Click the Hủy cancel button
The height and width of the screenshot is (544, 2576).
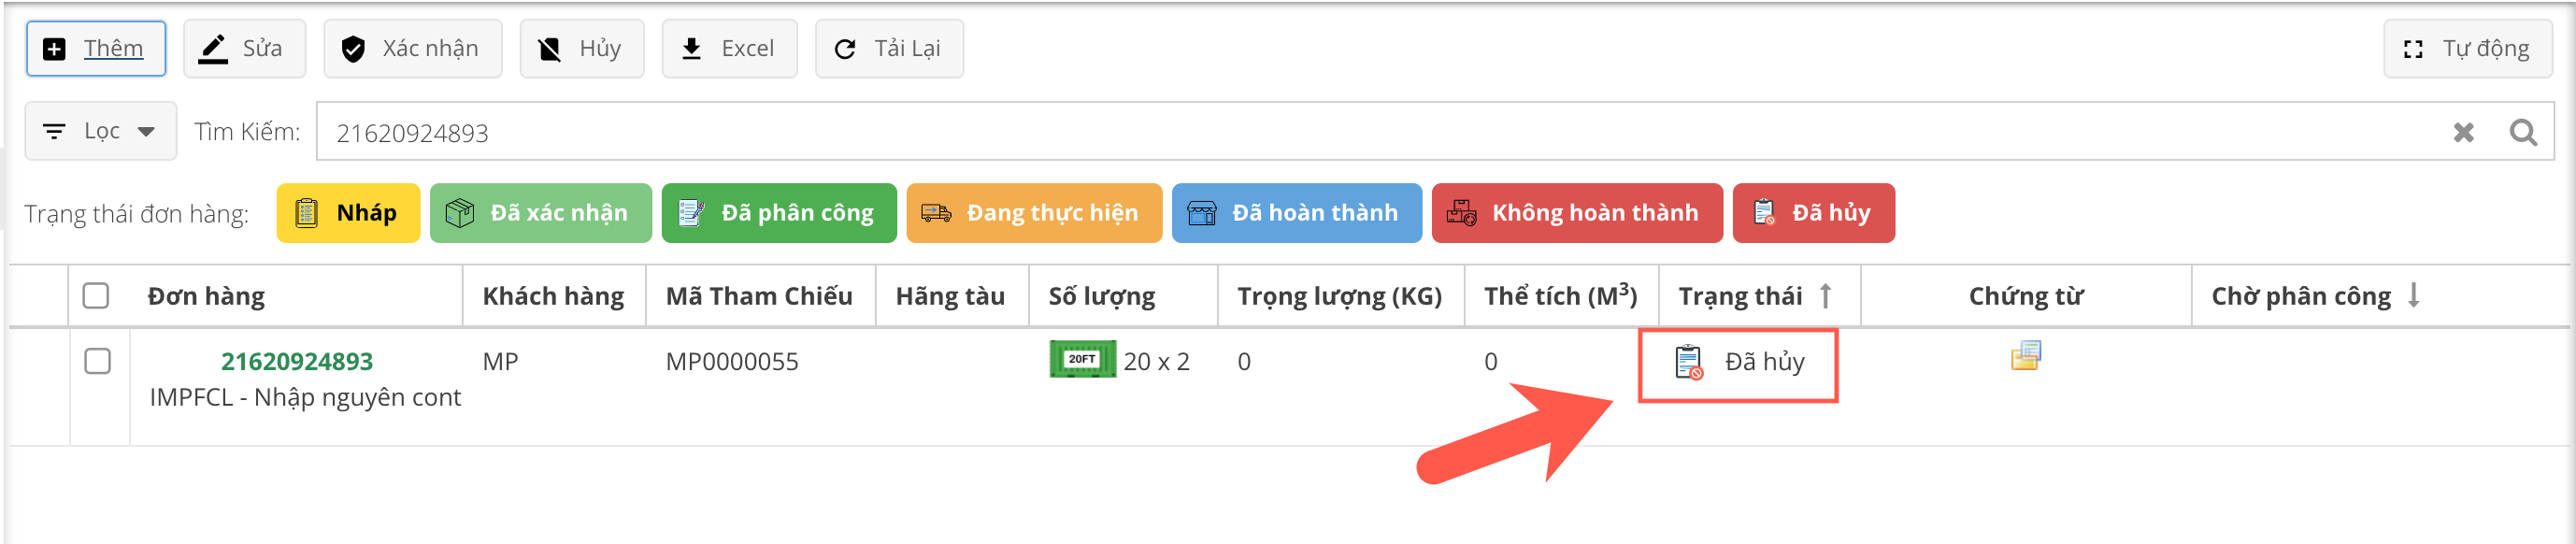tap(581, 49)
